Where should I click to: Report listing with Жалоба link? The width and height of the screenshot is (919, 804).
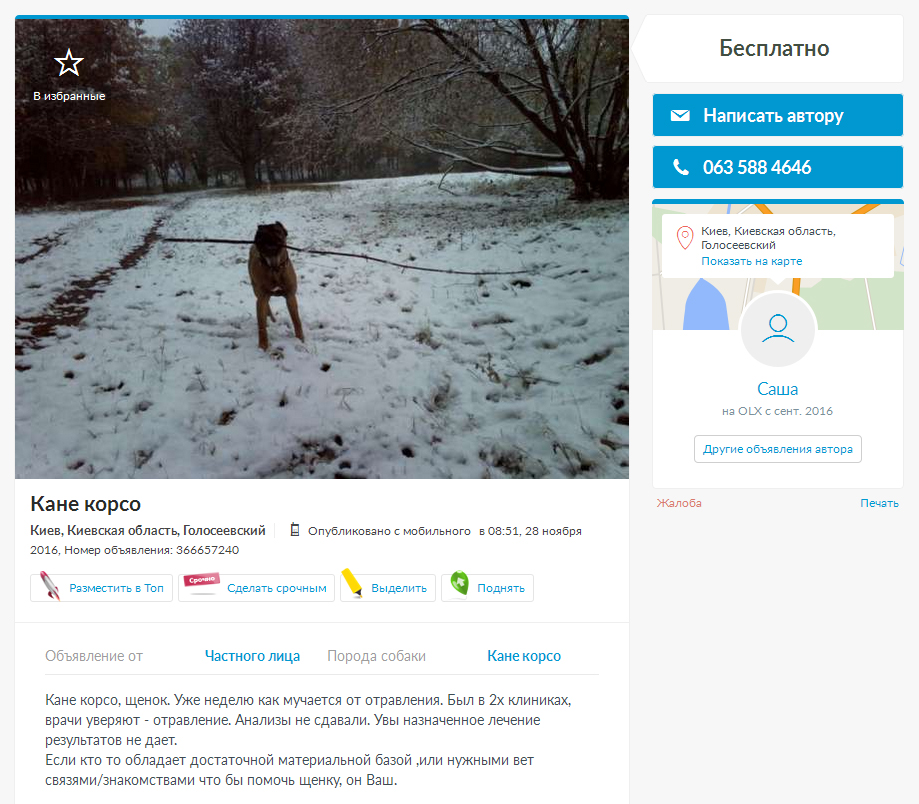point(679,503)
